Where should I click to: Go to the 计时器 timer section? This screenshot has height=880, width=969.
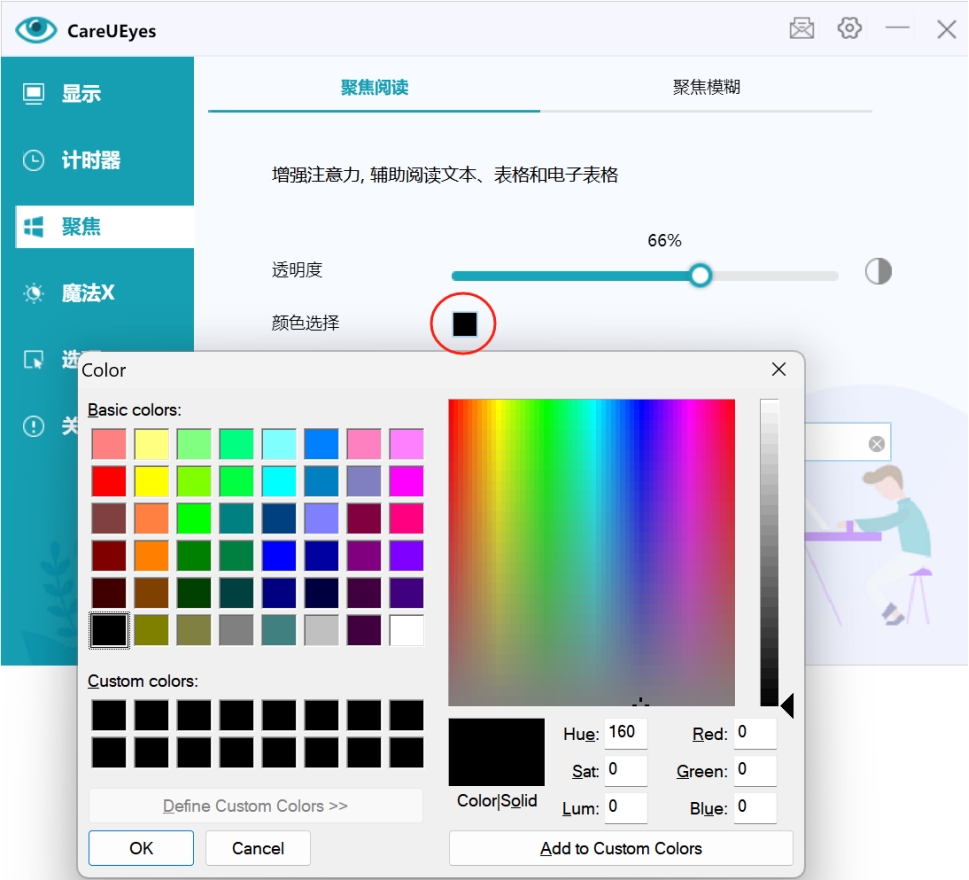coord(90,160)
